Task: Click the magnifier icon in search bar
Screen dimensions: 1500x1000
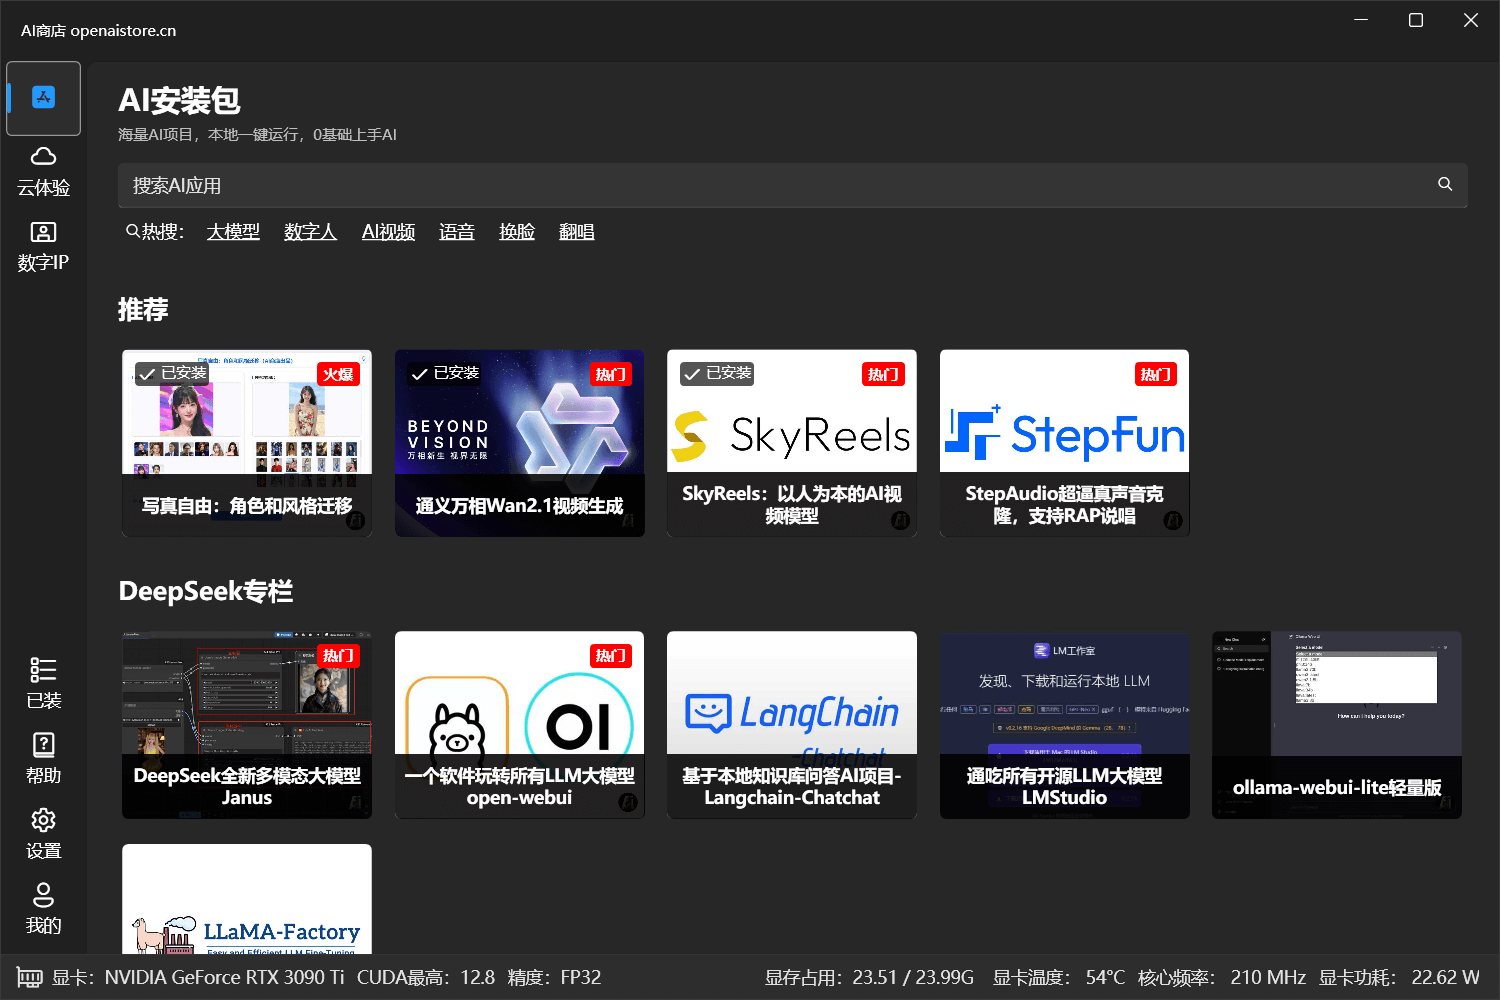Action: (1445, 184)
